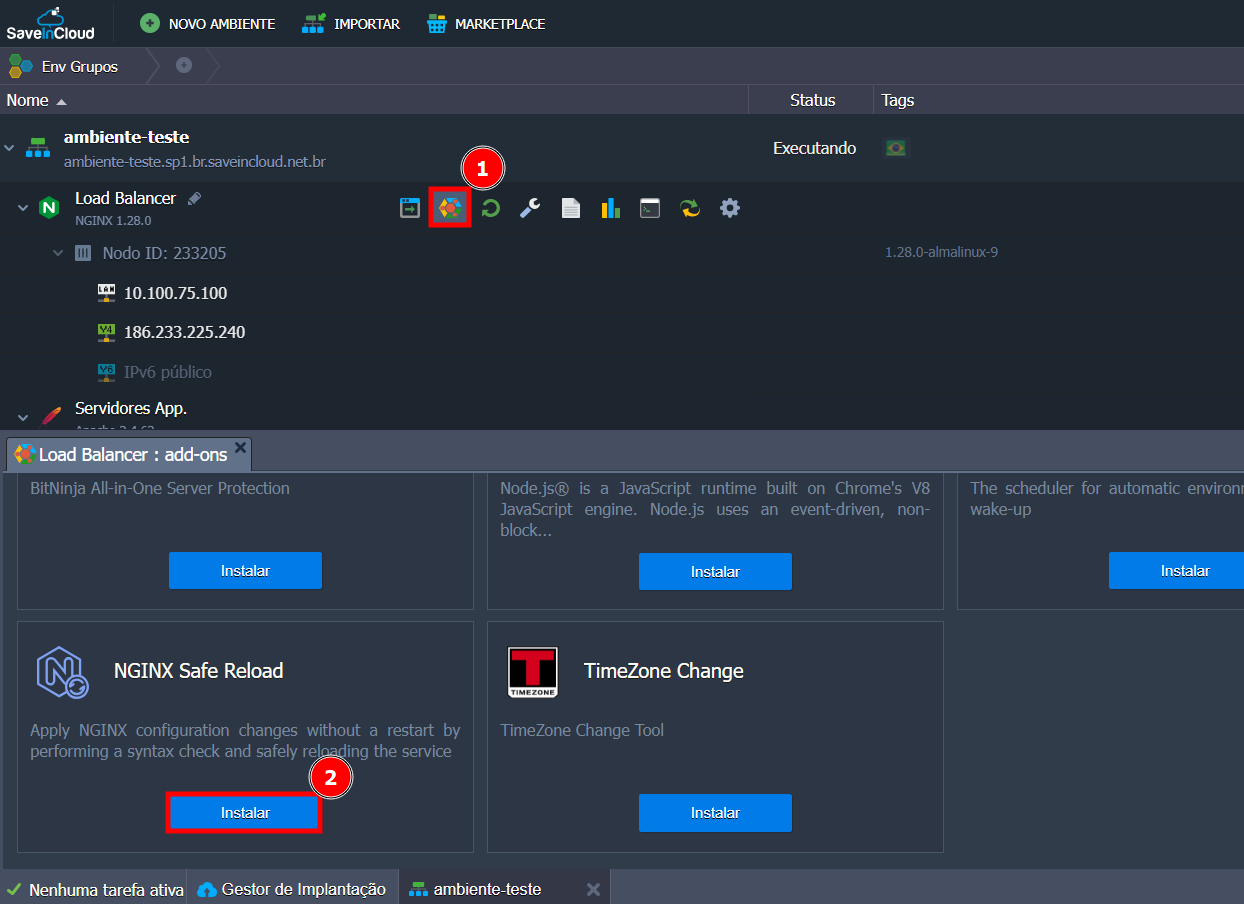Click the 1.28.0-almalinux-9 tag

pyautogui.click(x=941, y=252)
